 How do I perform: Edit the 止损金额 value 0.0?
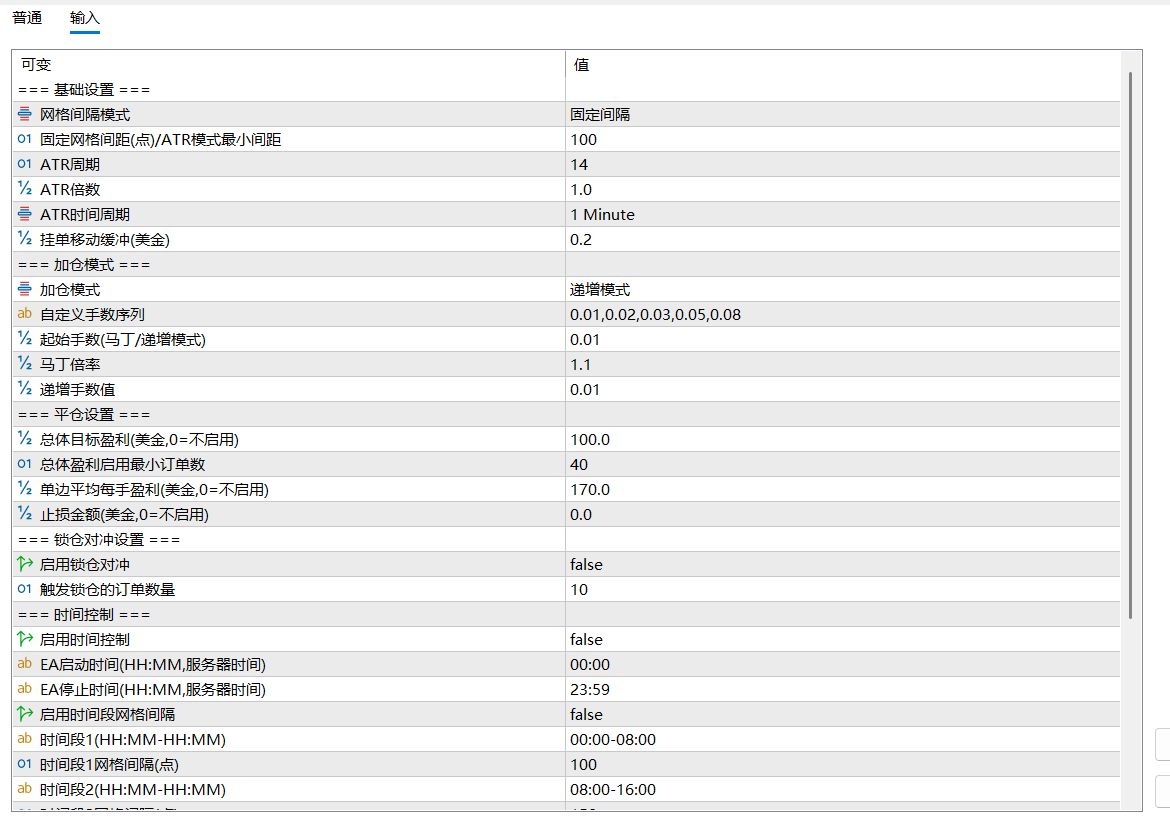pyautogui.click(x=842, y=514)
